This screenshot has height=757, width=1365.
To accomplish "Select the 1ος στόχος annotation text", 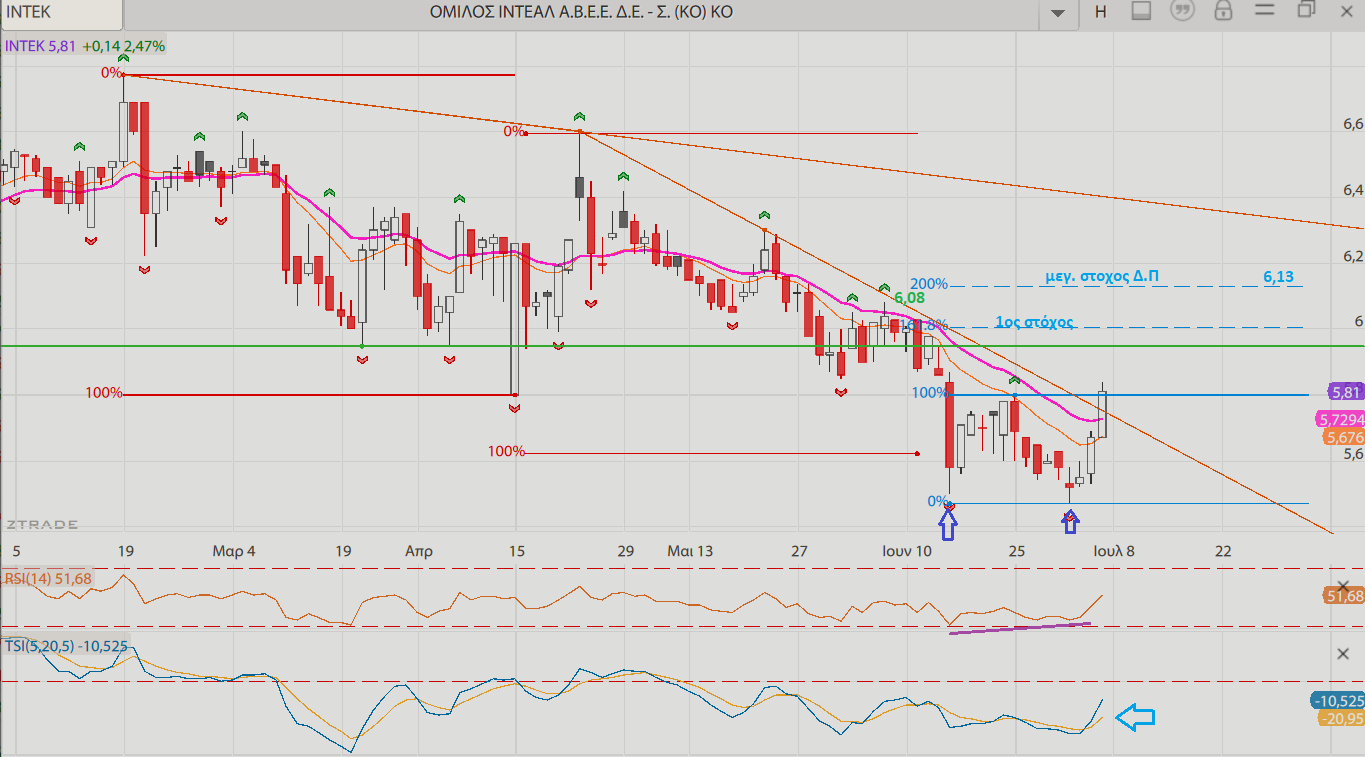I will [1034, 322].
